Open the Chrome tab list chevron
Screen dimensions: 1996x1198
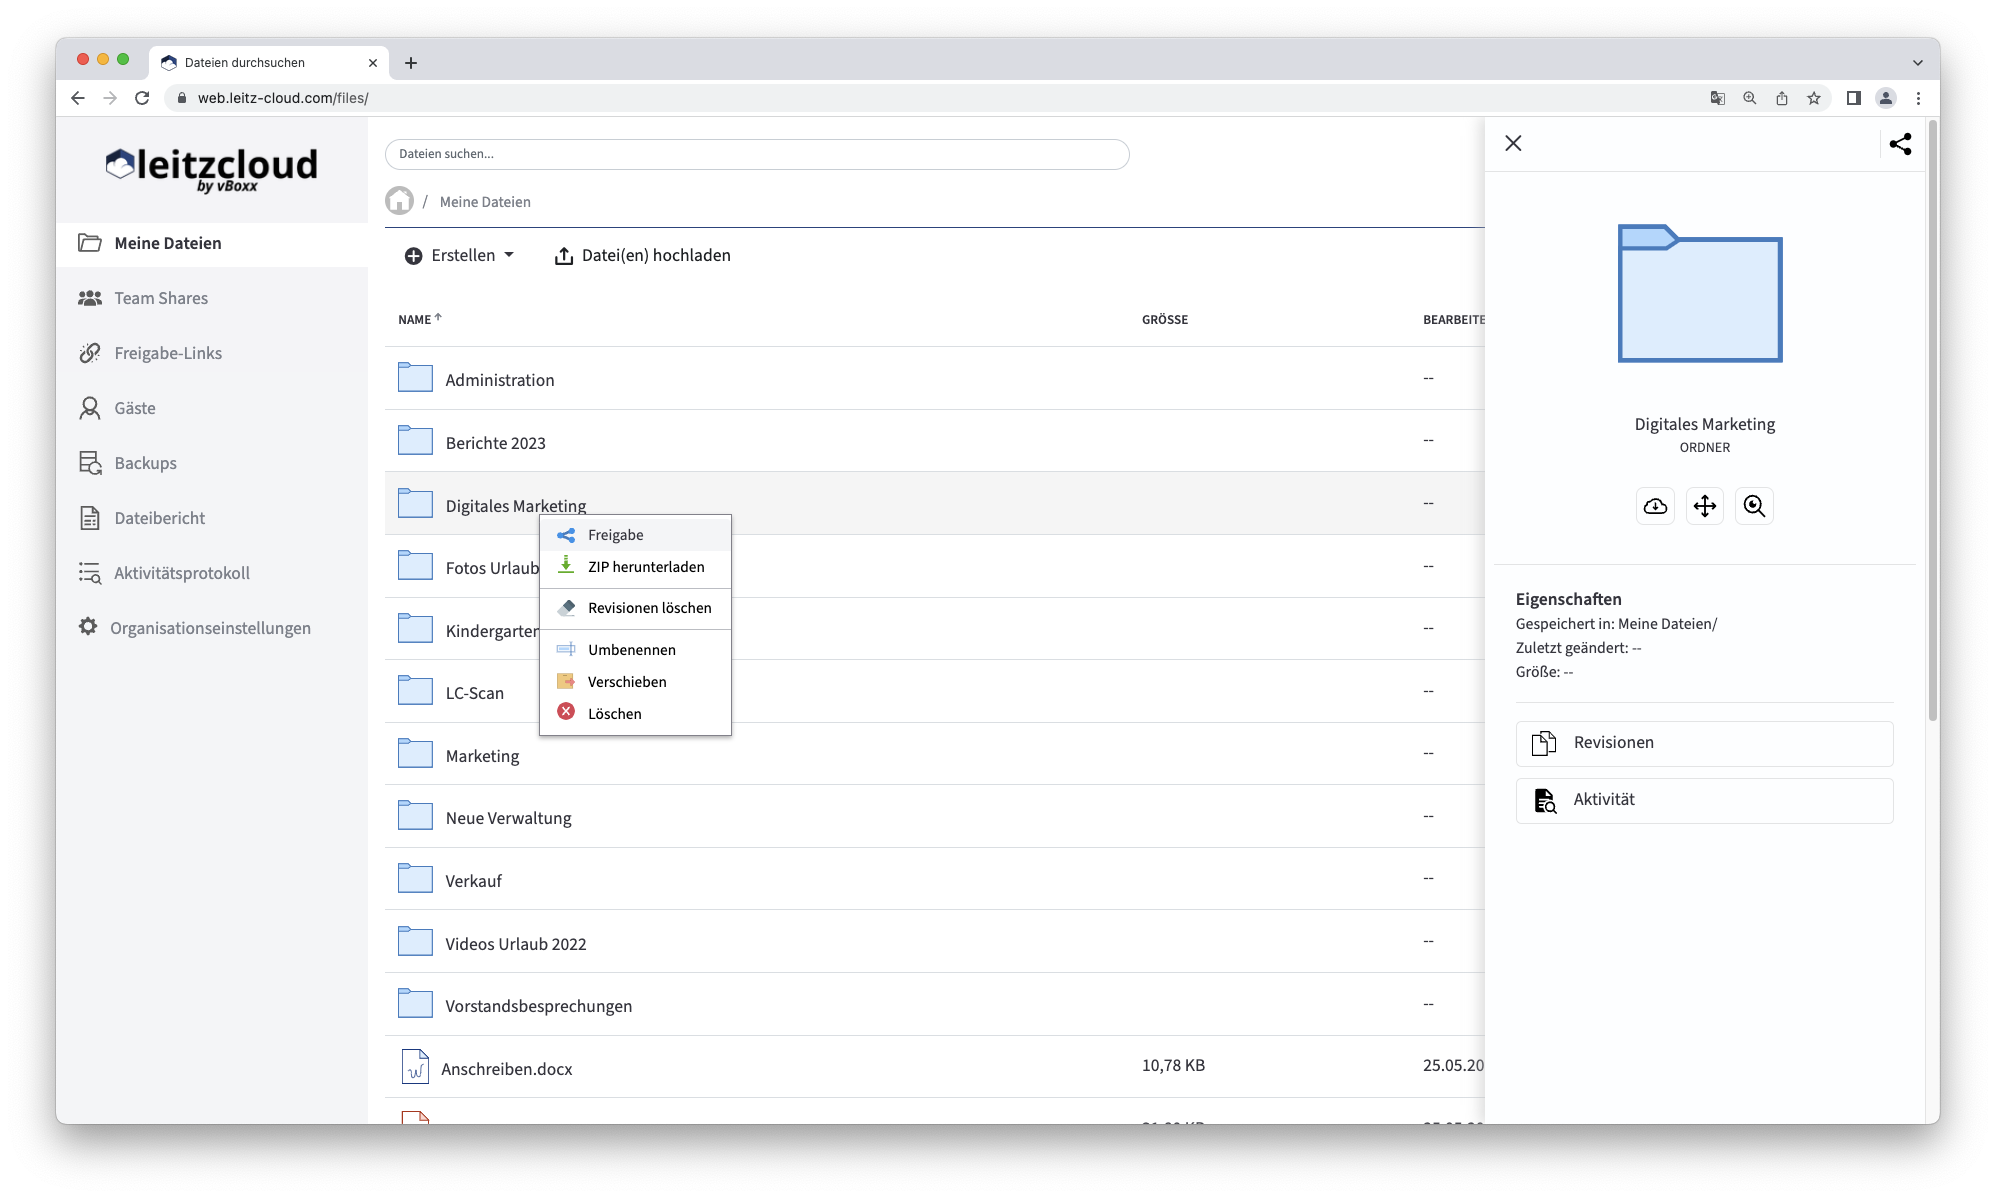[1917, 62]
